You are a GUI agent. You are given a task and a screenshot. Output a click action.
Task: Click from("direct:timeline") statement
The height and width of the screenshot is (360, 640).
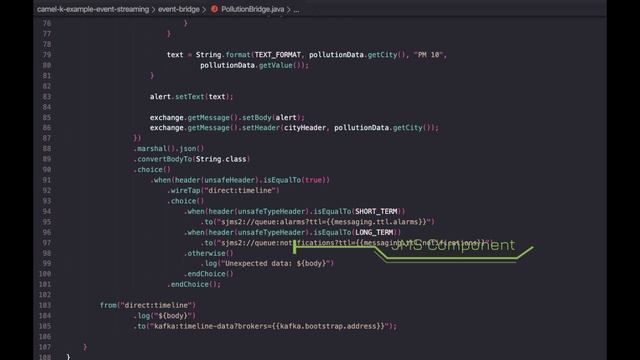coord(148,305)
